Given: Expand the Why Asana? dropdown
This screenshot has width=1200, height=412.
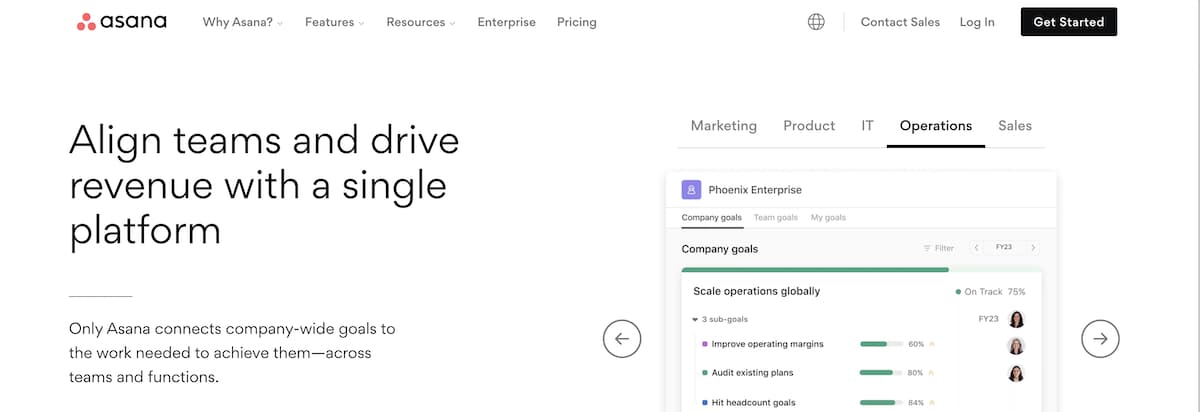Looking at the screenshot, I should tap(243, 22).
